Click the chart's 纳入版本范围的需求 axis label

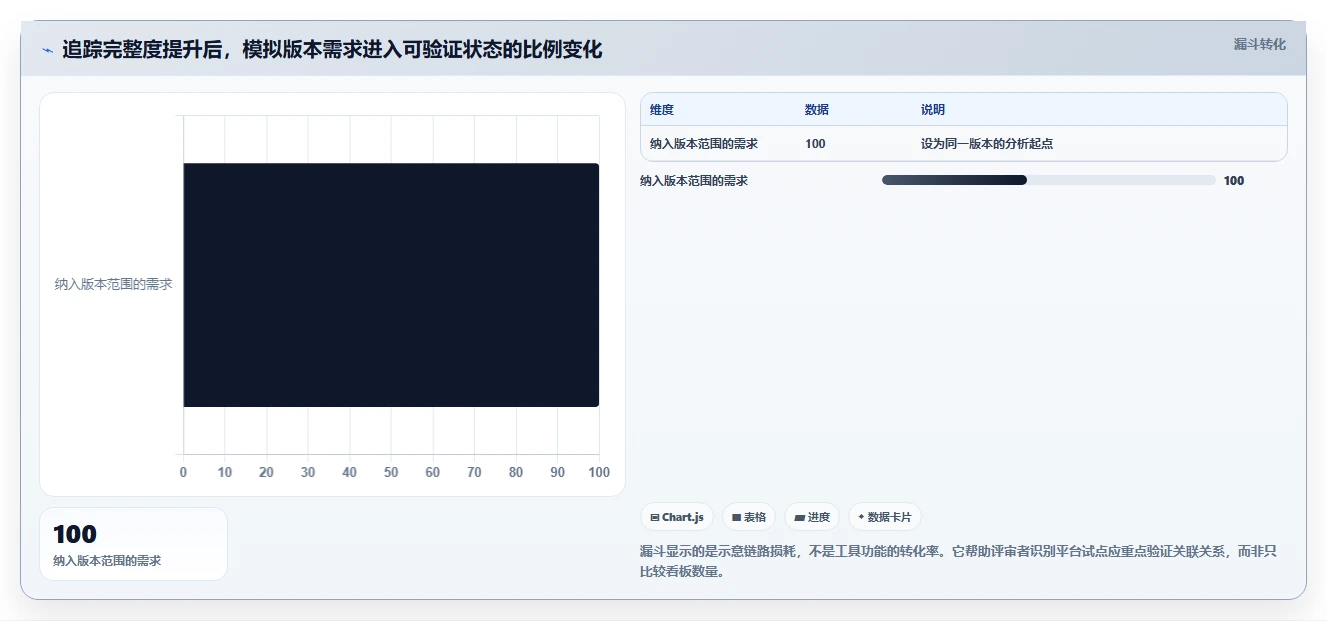(113, 284)
